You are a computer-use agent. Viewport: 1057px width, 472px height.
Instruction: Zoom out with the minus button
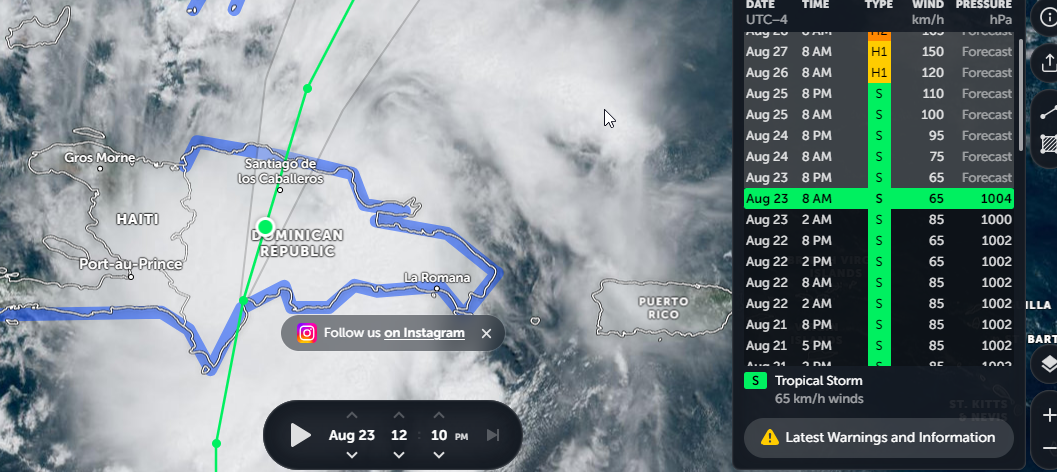point(1047,448)
